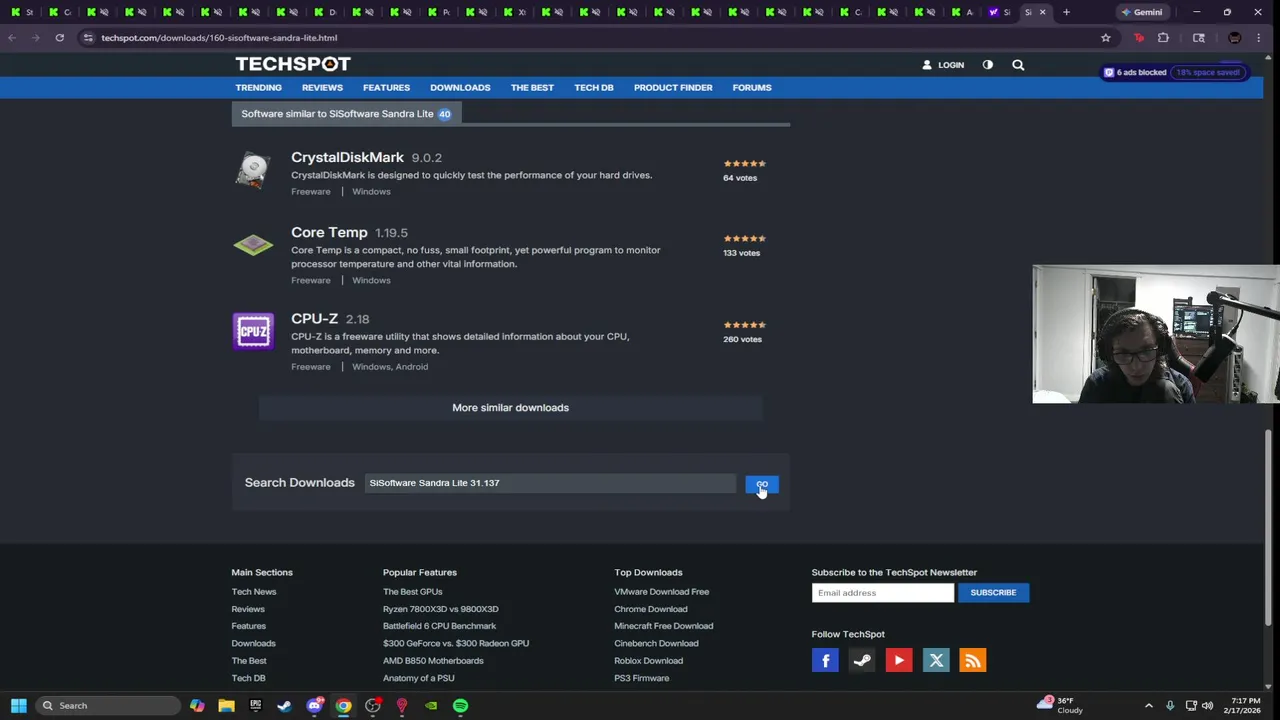This screenshot has width=1280, height=720.
Task: Open Tech News footer link
Action: [254, 592]
